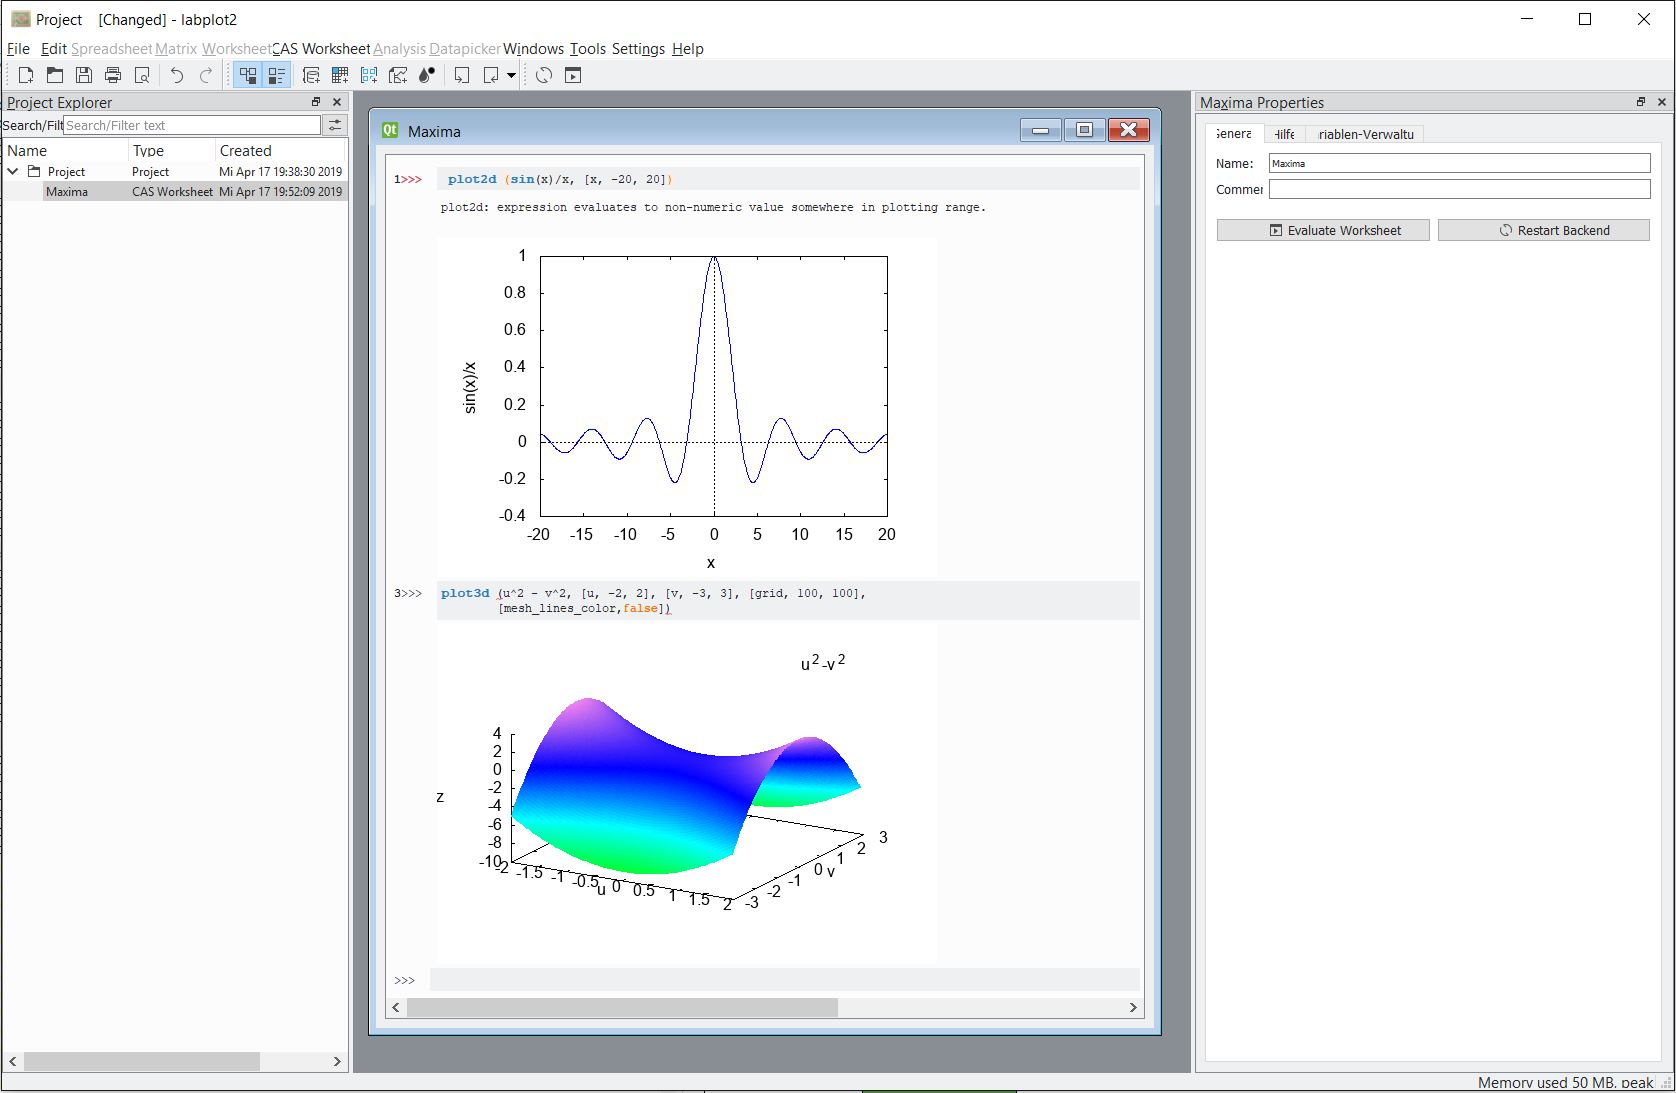Viewport: 1676px width, 1093px height.
Task: Print the worksheet using the printer icon
Action: [113, 74]
